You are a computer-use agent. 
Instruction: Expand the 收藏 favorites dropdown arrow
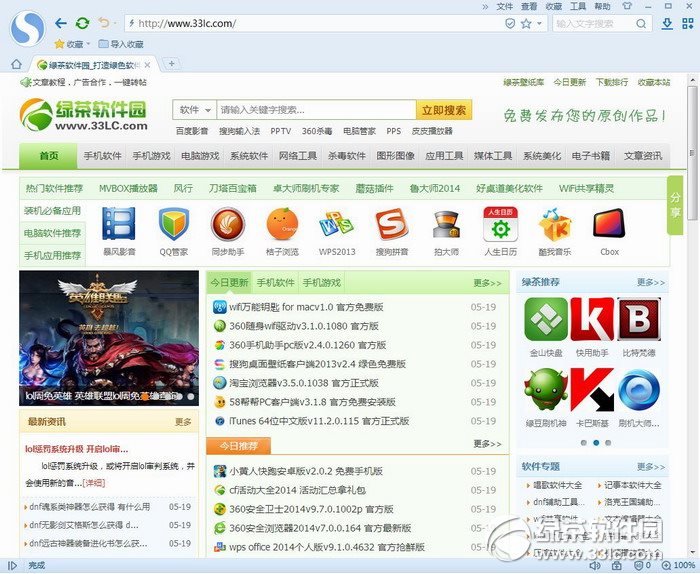click(88, 44)
